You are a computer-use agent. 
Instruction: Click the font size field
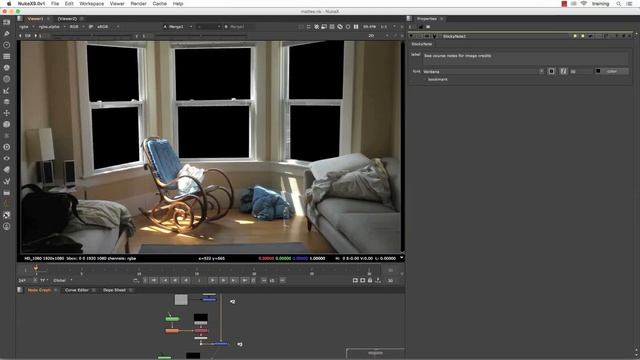580,71
